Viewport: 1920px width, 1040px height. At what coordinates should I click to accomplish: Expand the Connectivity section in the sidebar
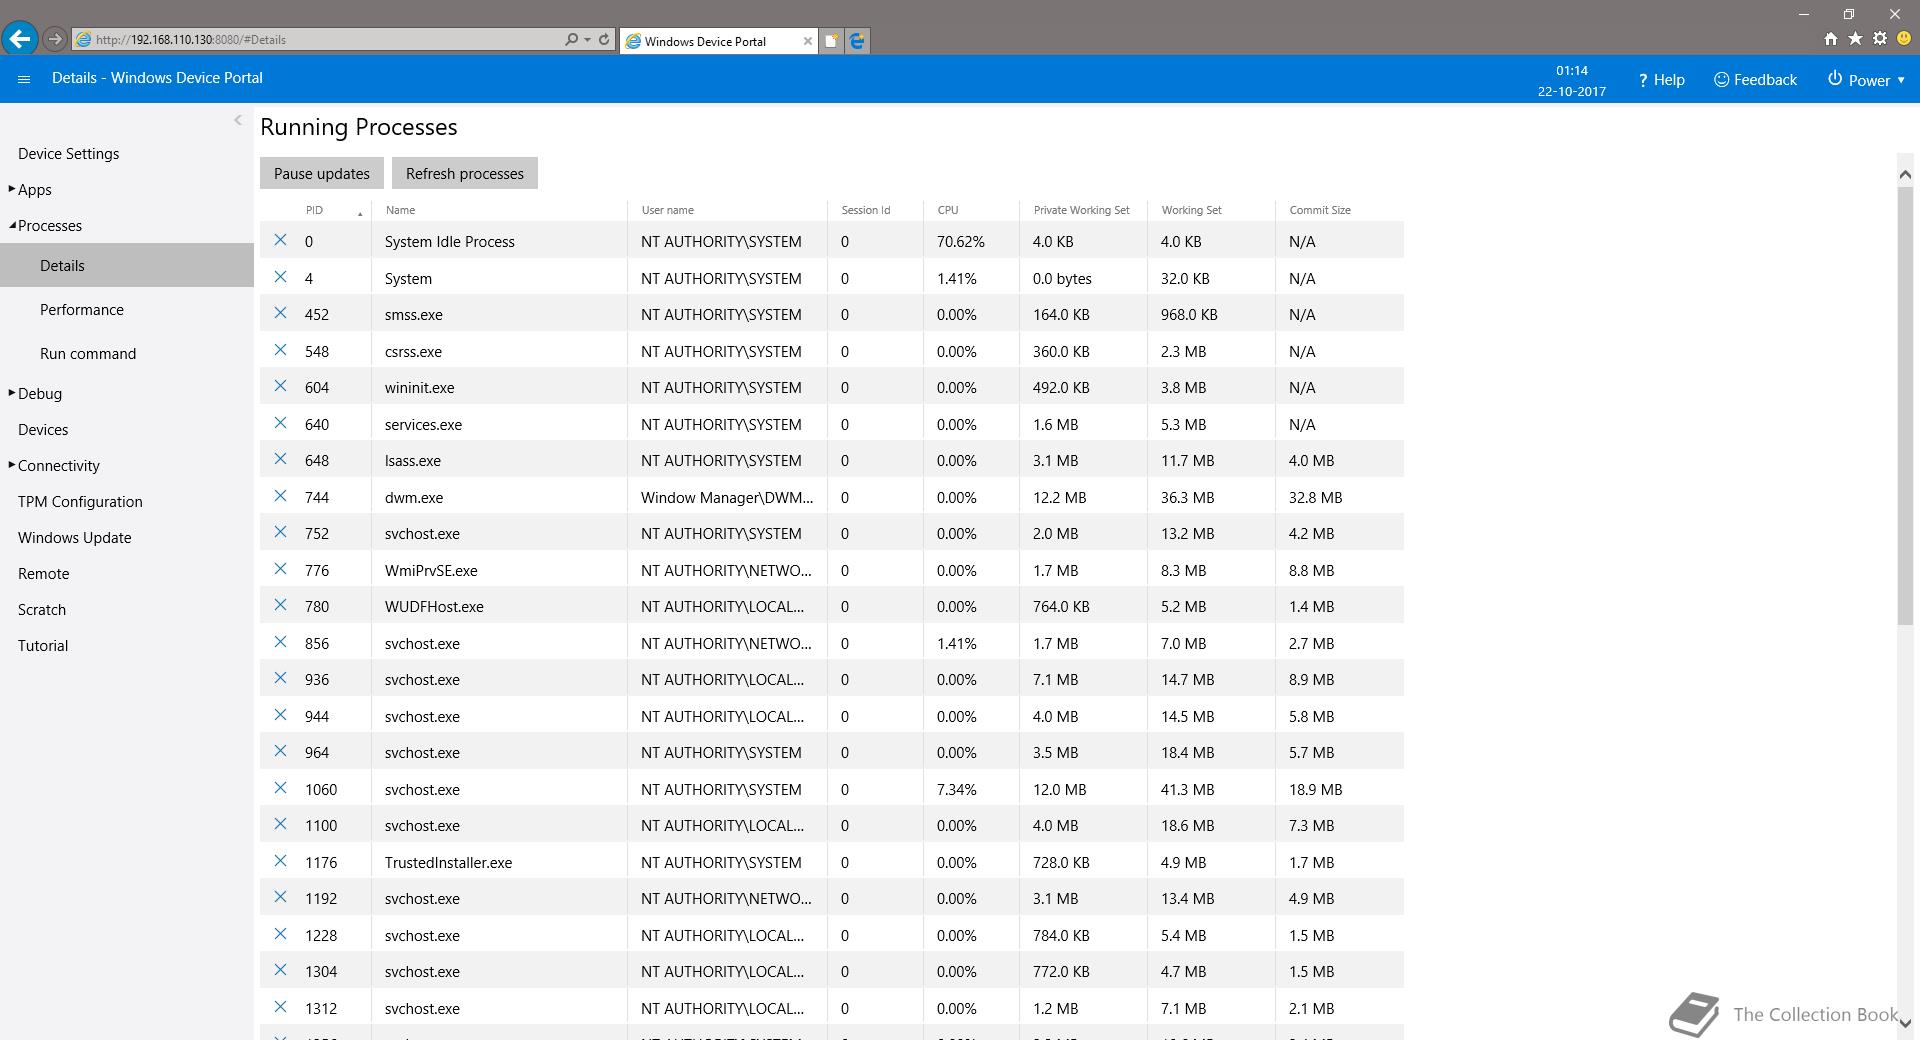(12, 465)
